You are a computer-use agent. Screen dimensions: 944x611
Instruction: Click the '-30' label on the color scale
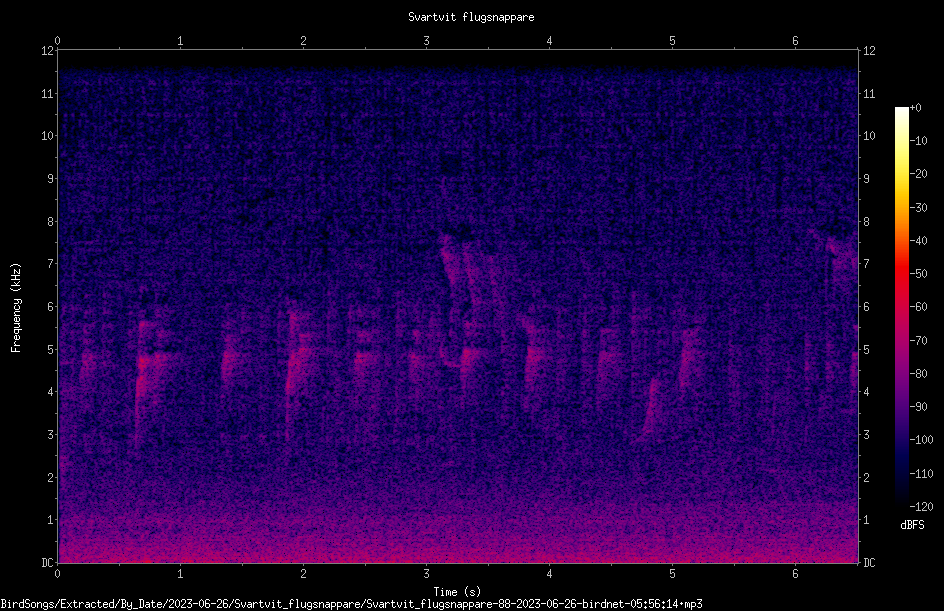pos(918,207)
